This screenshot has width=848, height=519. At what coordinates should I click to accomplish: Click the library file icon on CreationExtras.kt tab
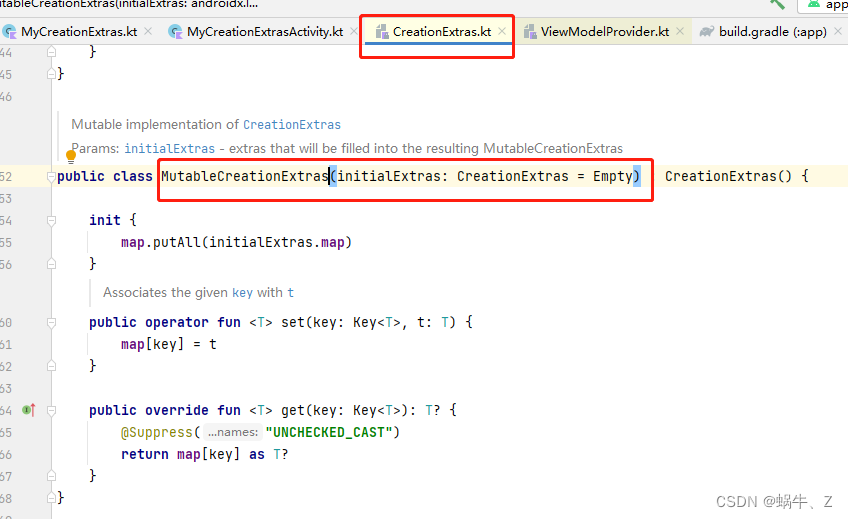point(382,32)
